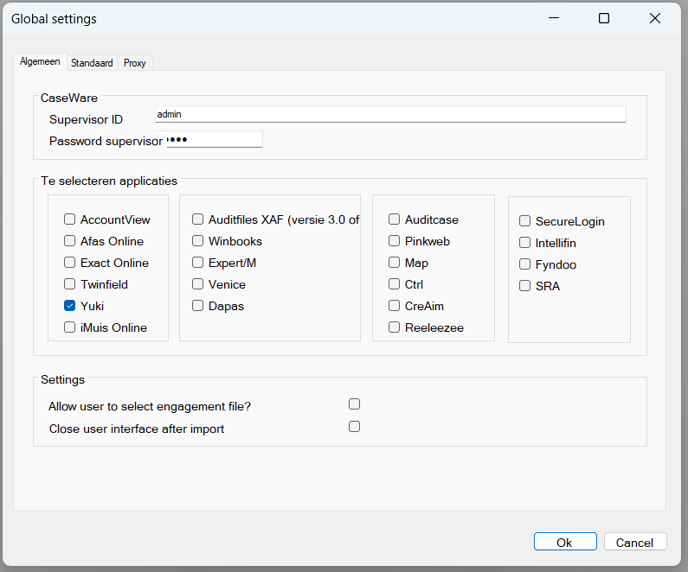Check the Expert/M checkbox
688x572 pixels.
(198, 262)
